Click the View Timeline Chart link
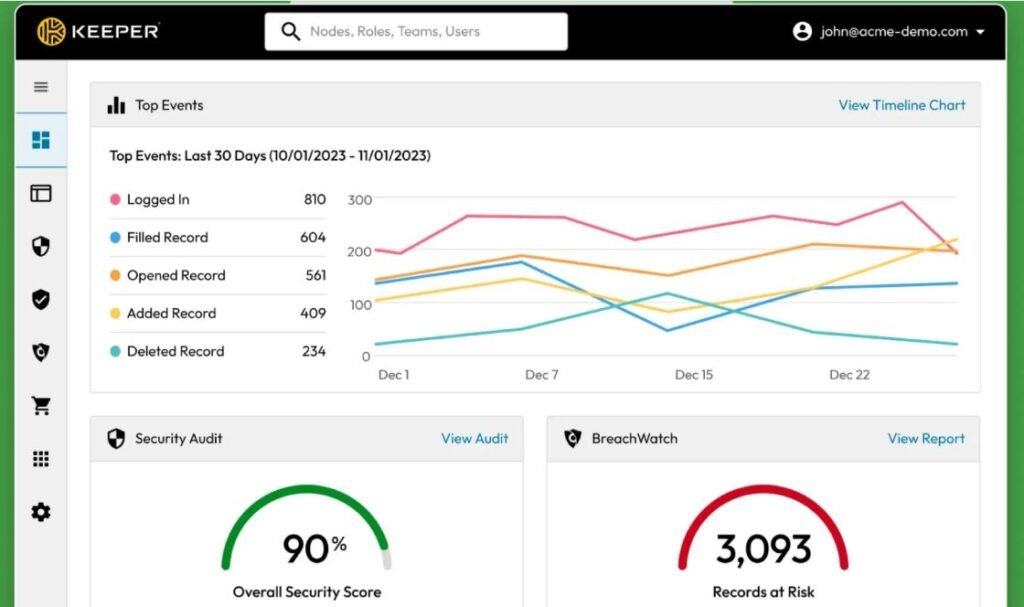This screenshot has width=1024, height=607. click(901, 105)
